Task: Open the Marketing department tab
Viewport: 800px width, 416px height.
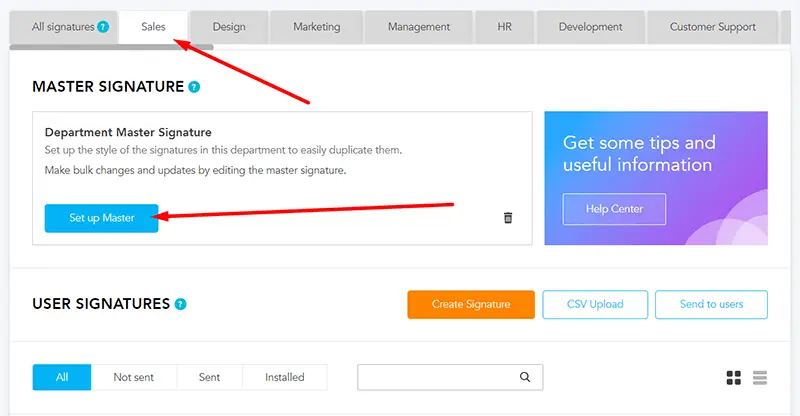Action: (x=316, y=27)
